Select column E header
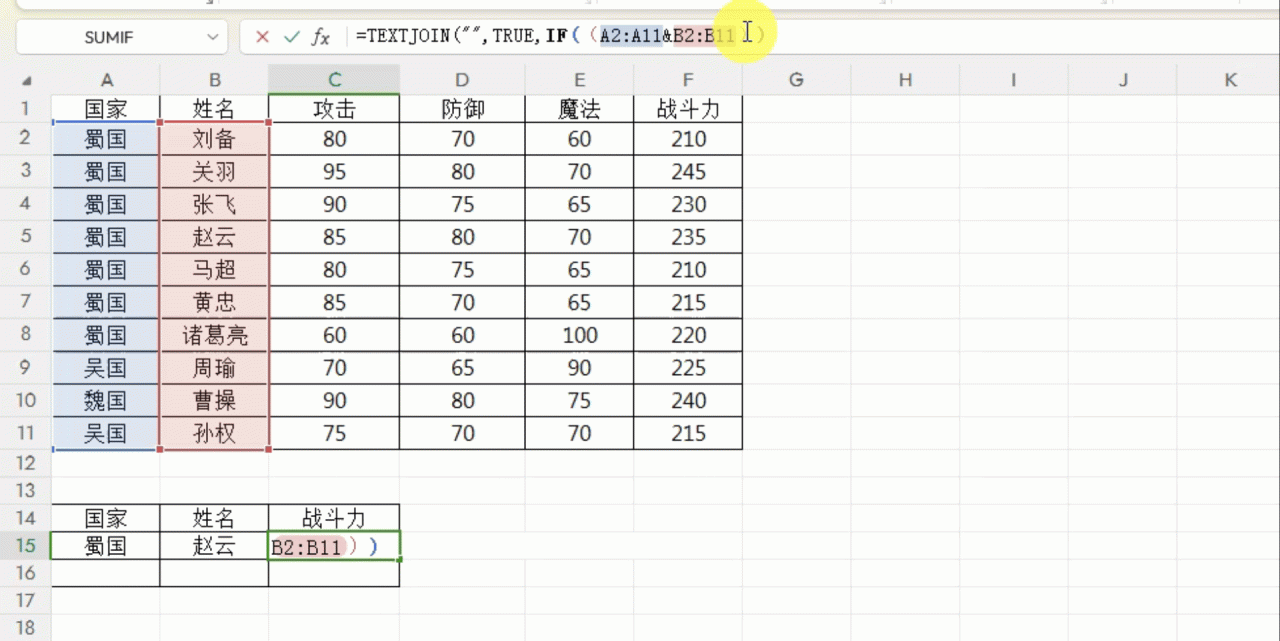 pyautogui.click(x=580, y=80)
